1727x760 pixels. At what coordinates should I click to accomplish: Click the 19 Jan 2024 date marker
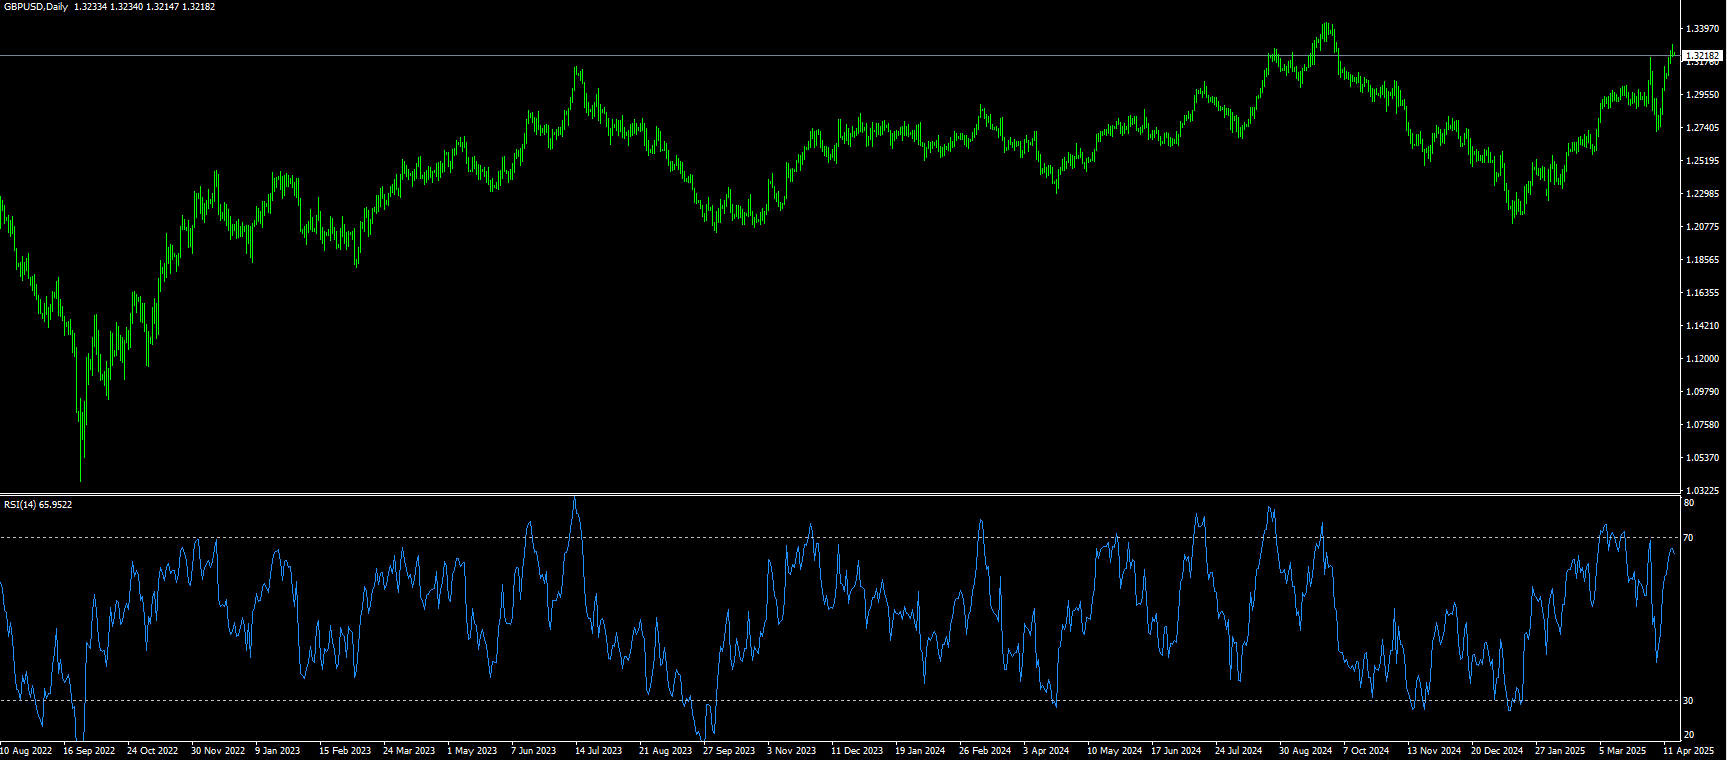point(920,751)
